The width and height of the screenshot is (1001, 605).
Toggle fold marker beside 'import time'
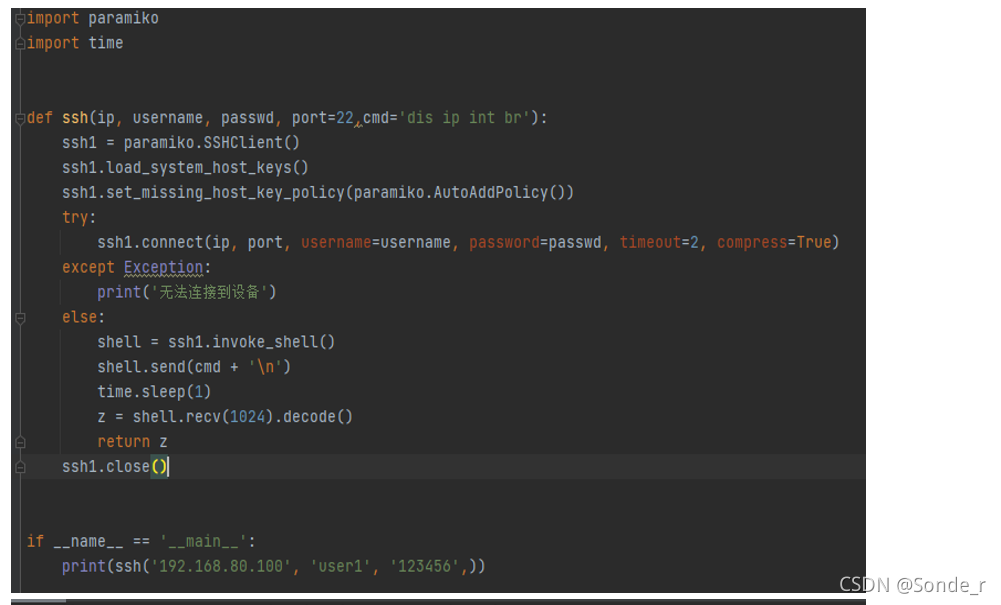pos(20,43)
